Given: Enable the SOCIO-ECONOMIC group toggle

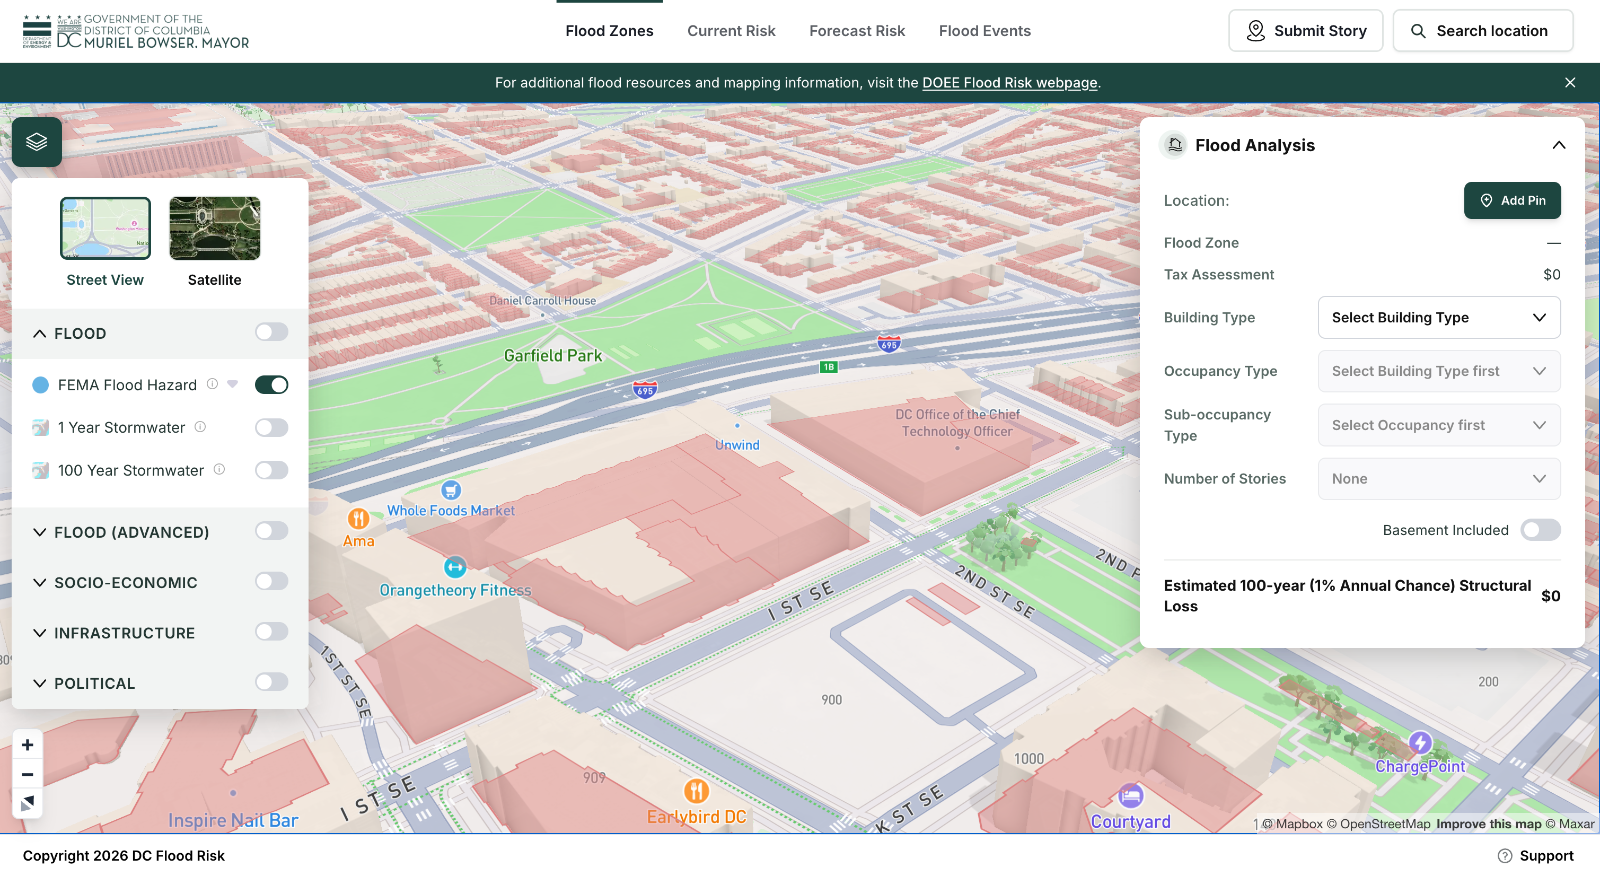Looking at the screenshot, I should click(271, 581).
